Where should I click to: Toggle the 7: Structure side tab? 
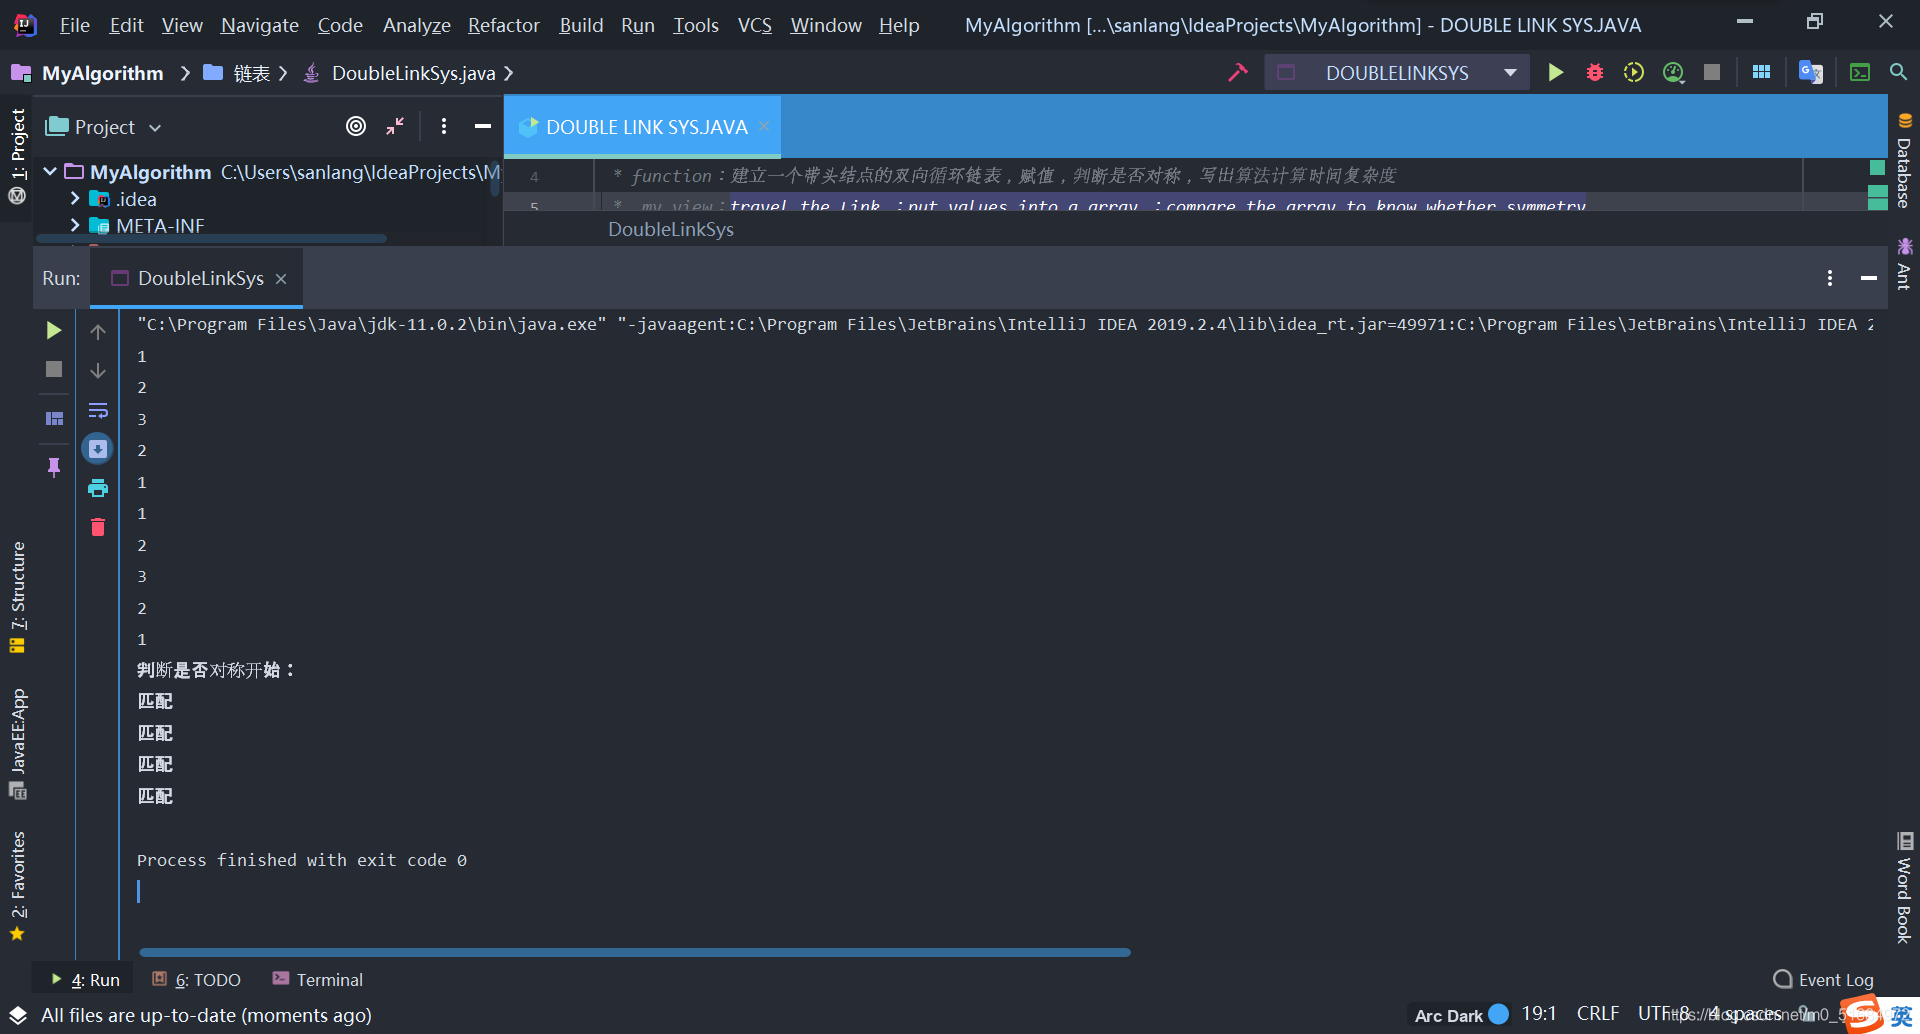17,596
